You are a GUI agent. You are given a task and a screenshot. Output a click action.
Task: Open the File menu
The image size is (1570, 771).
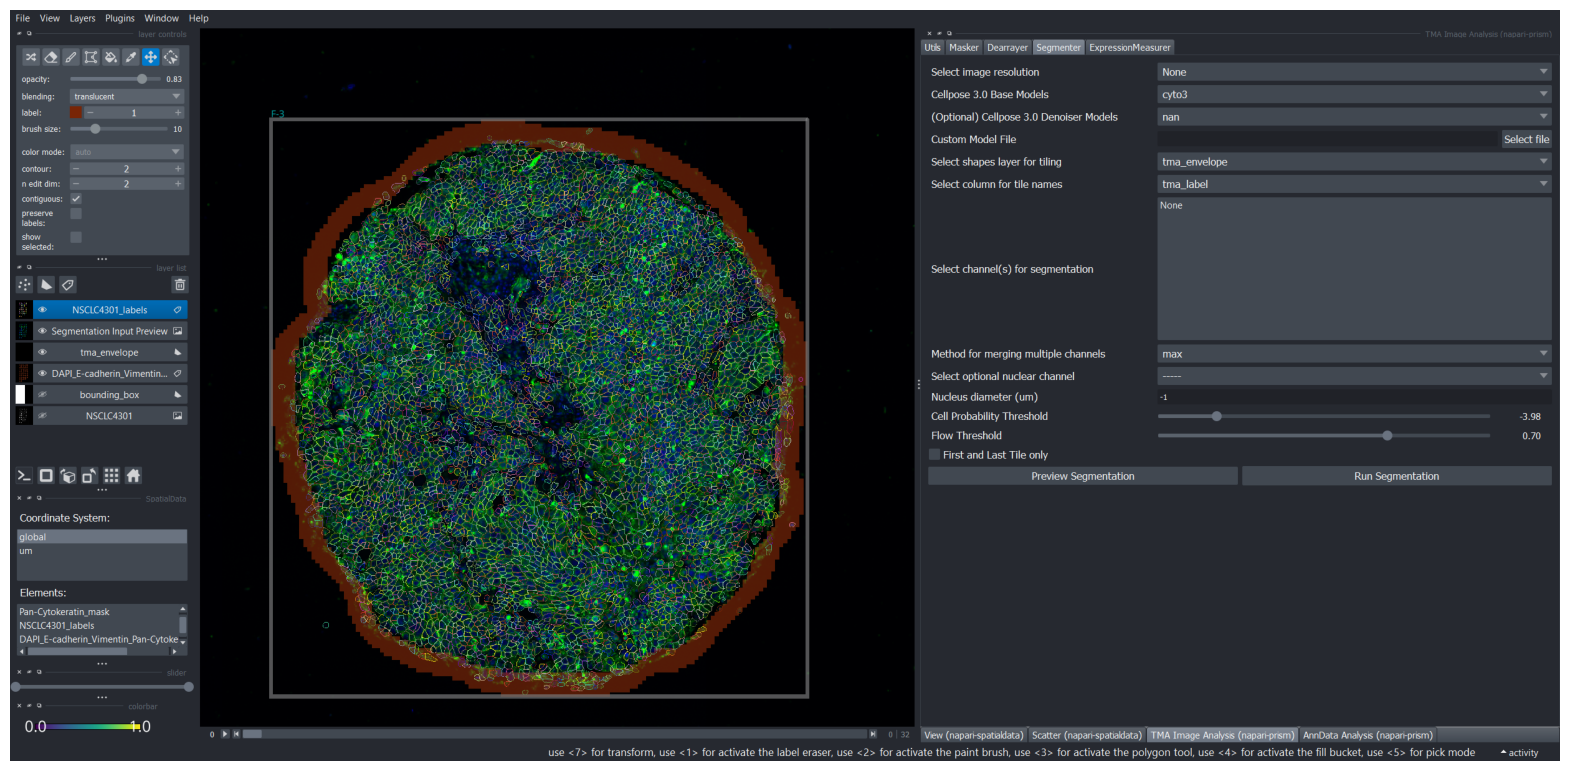click(23, 18)
